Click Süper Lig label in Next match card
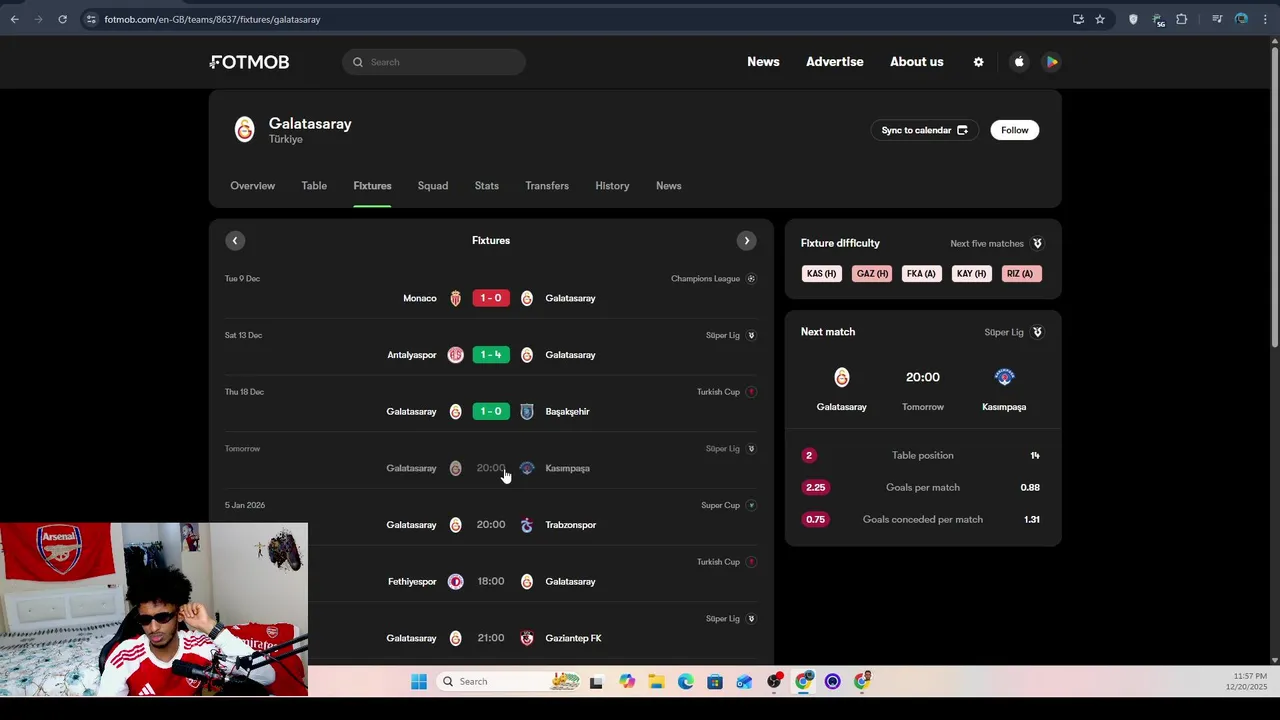Screen dimensions: 1280x720 coord(1004,332)
